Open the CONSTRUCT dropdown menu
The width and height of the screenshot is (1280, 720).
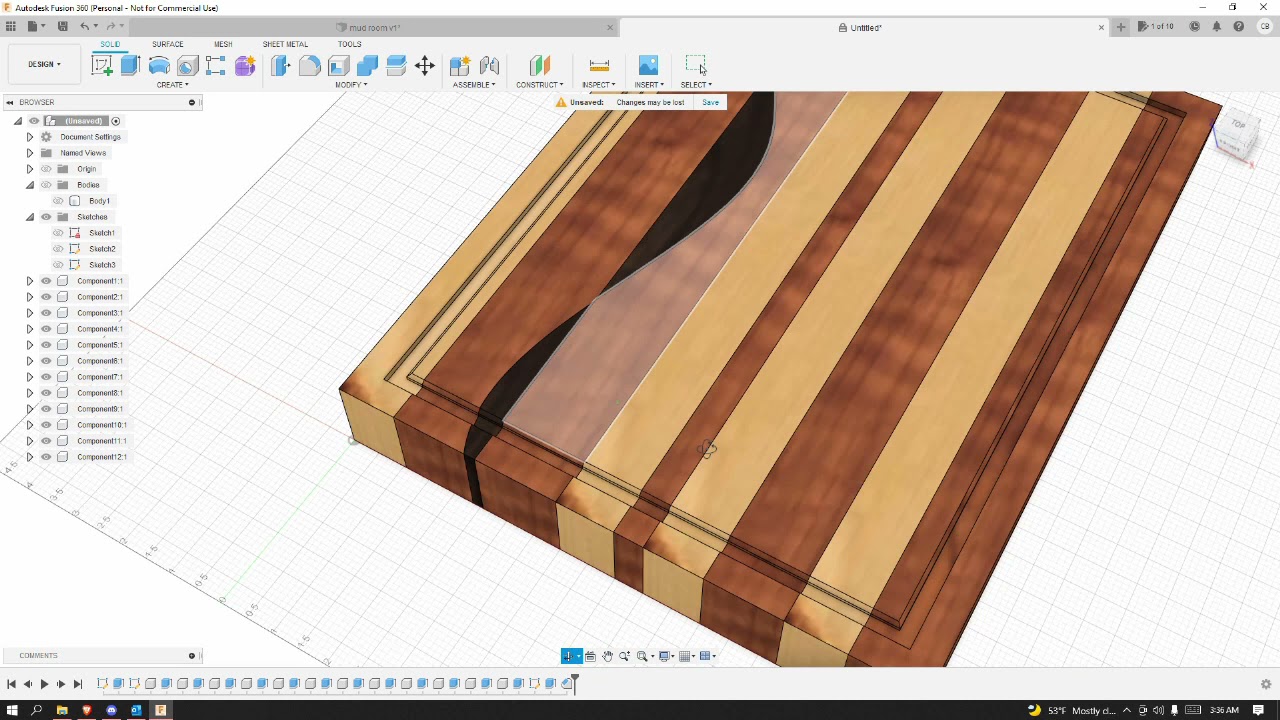pos(540,85)
